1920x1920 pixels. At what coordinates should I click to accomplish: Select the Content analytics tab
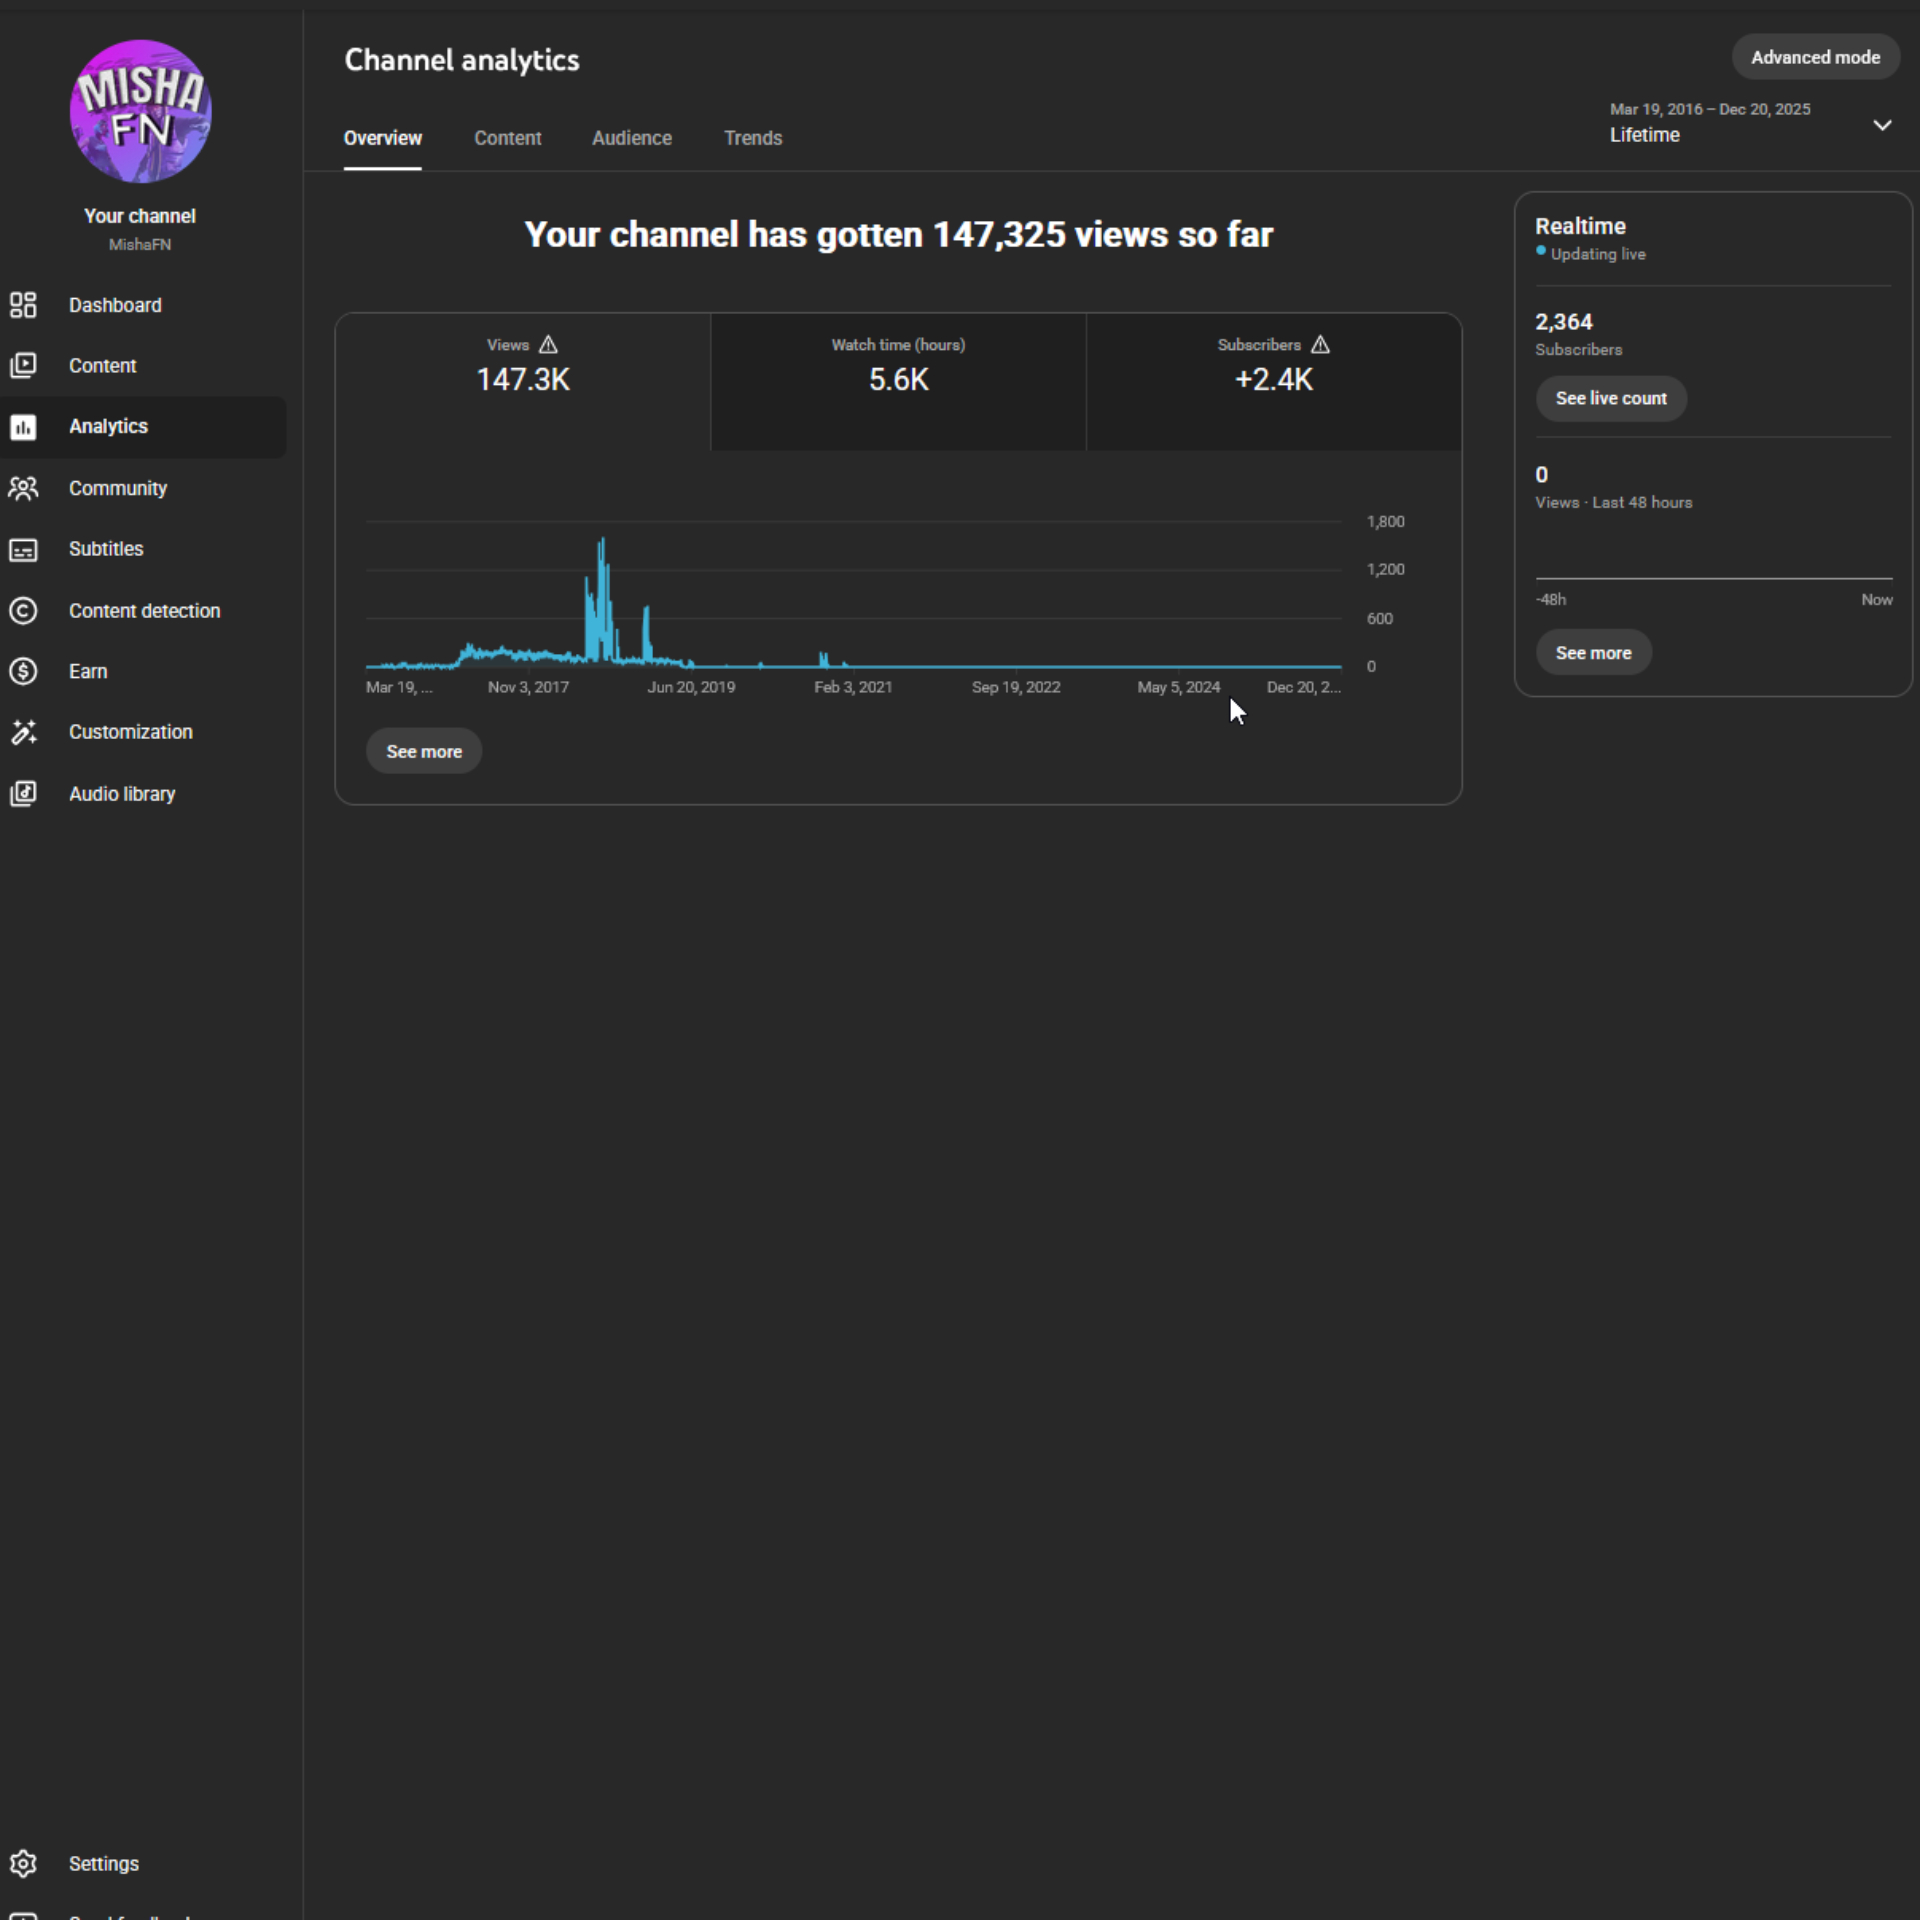tap(507, 138)
